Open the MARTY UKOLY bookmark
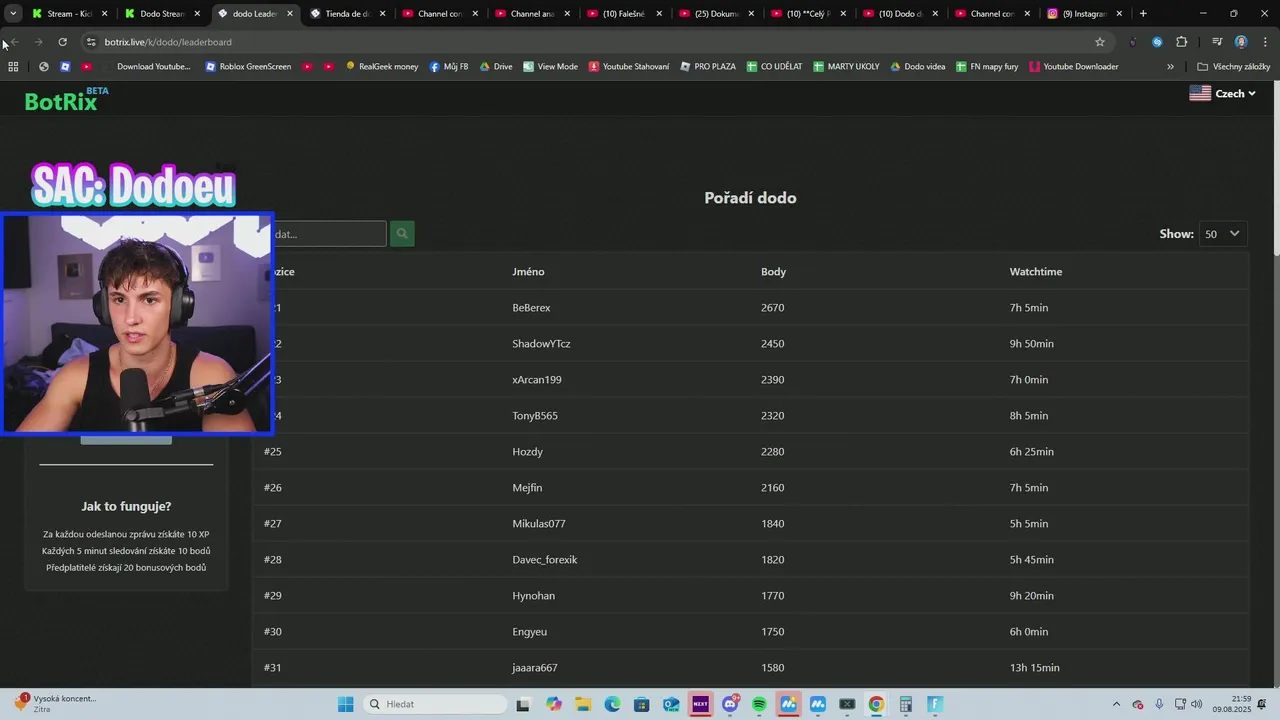Viewport: 1280px width, 720px height. (846, 67)
